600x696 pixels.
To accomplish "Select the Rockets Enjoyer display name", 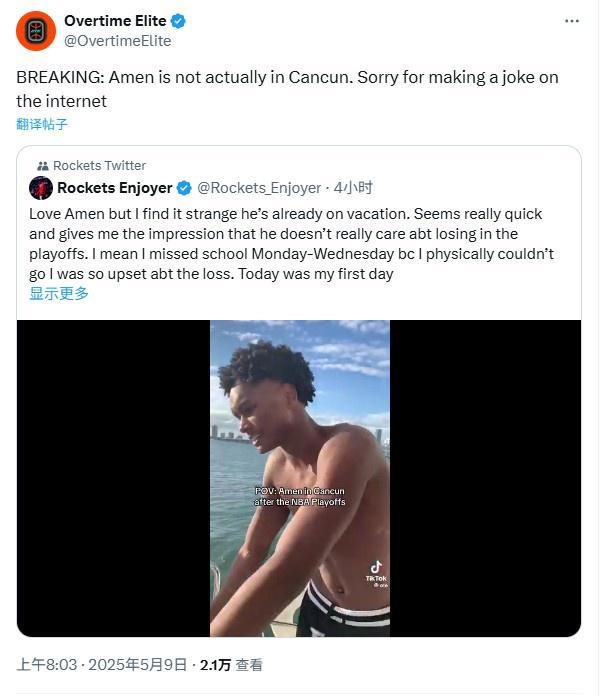I will point(114,188).
